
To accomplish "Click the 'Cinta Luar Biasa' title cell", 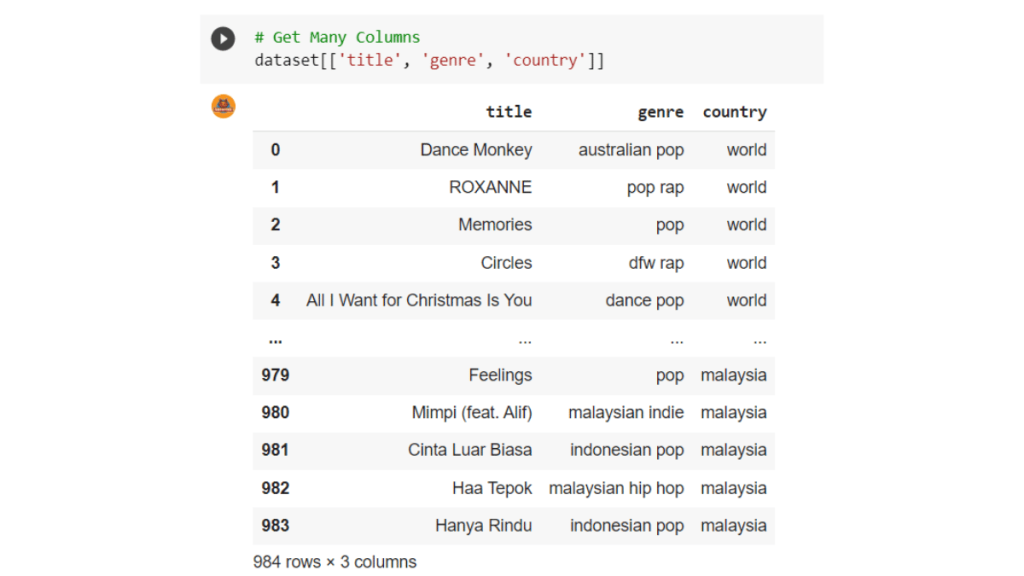I will pos(469,450).
